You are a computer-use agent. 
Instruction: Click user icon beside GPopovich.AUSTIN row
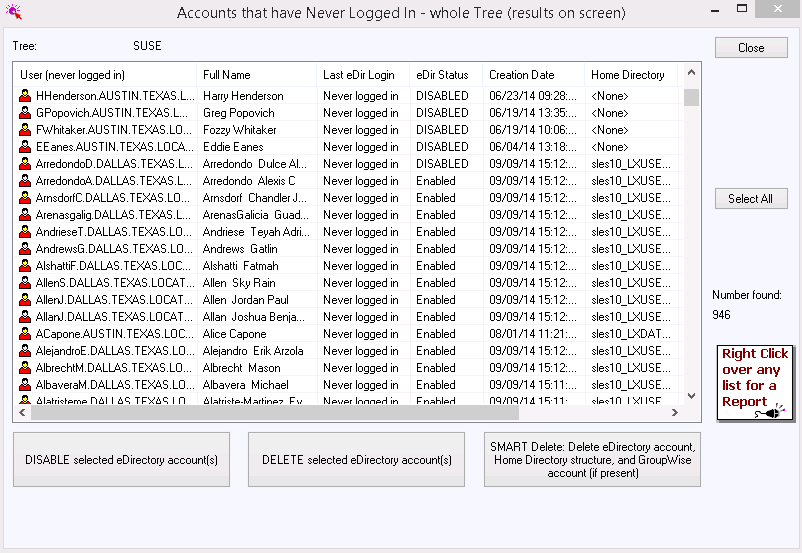click(x=26, y=113)
